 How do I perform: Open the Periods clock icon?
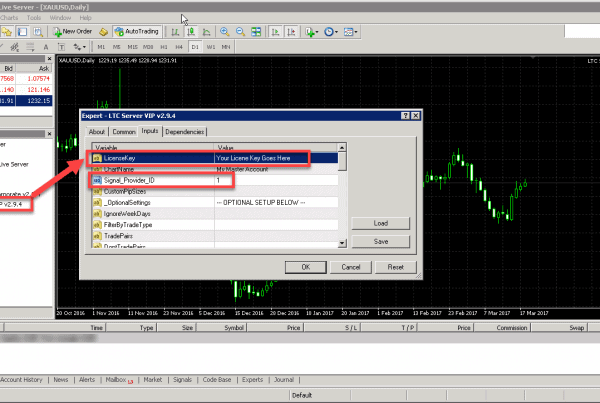click(x=329, y=32)
